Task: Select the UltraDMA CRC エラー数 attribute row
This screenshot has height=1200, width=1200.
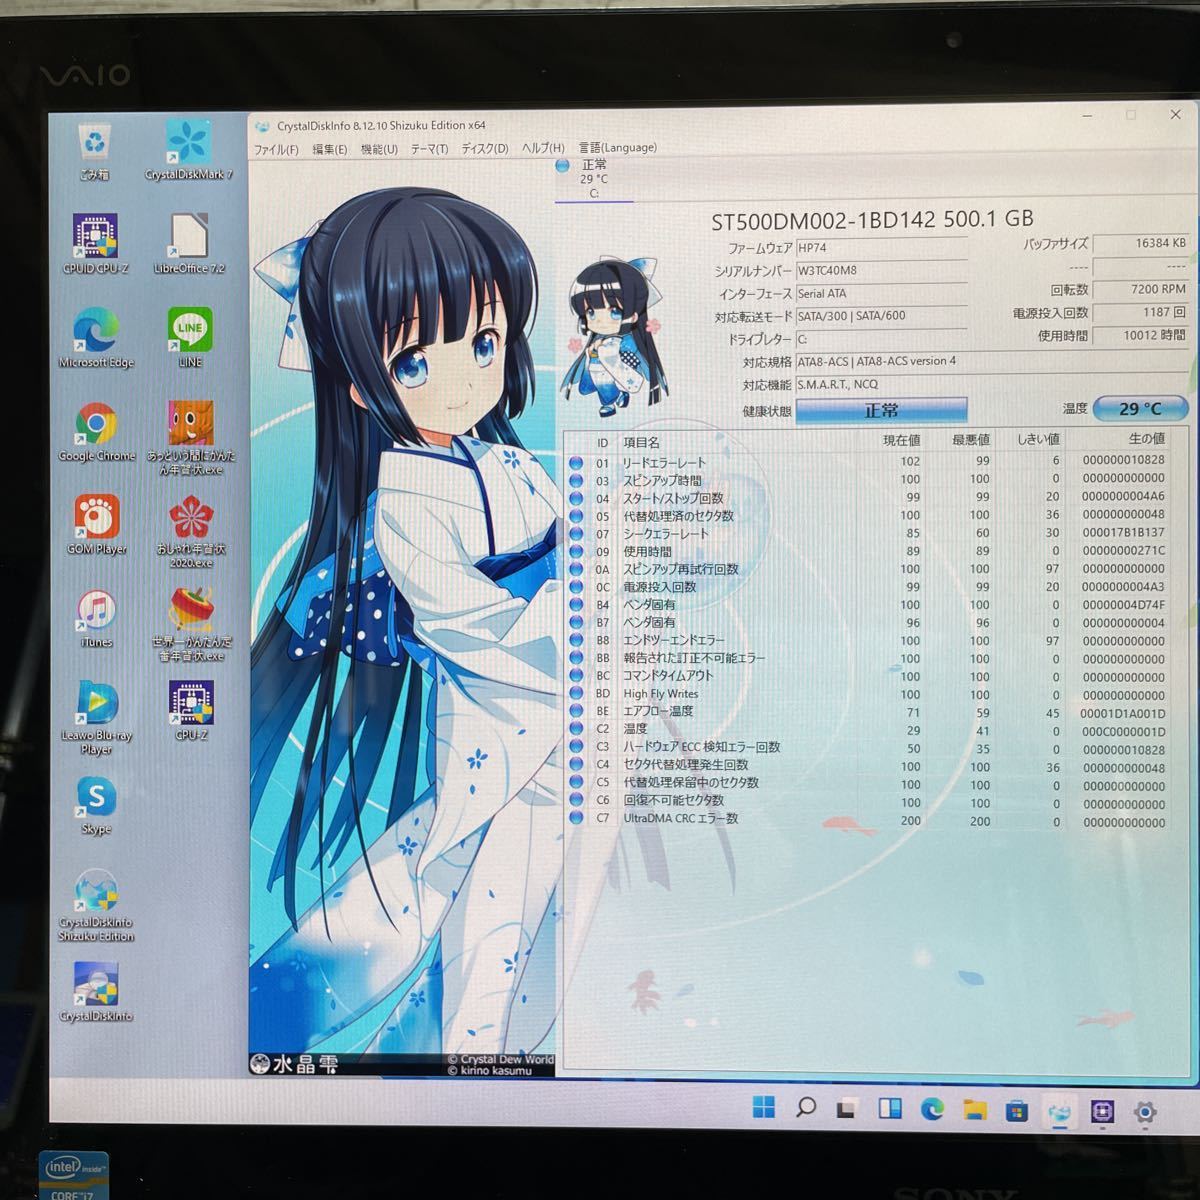Action: pyautogui.click(x=869, y=819)
